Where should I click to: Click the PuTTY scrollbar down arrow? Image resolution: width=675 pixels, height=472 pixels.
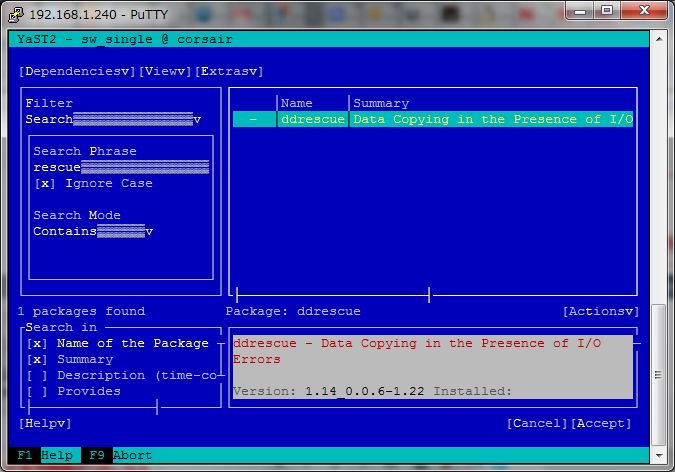point(659,455)
